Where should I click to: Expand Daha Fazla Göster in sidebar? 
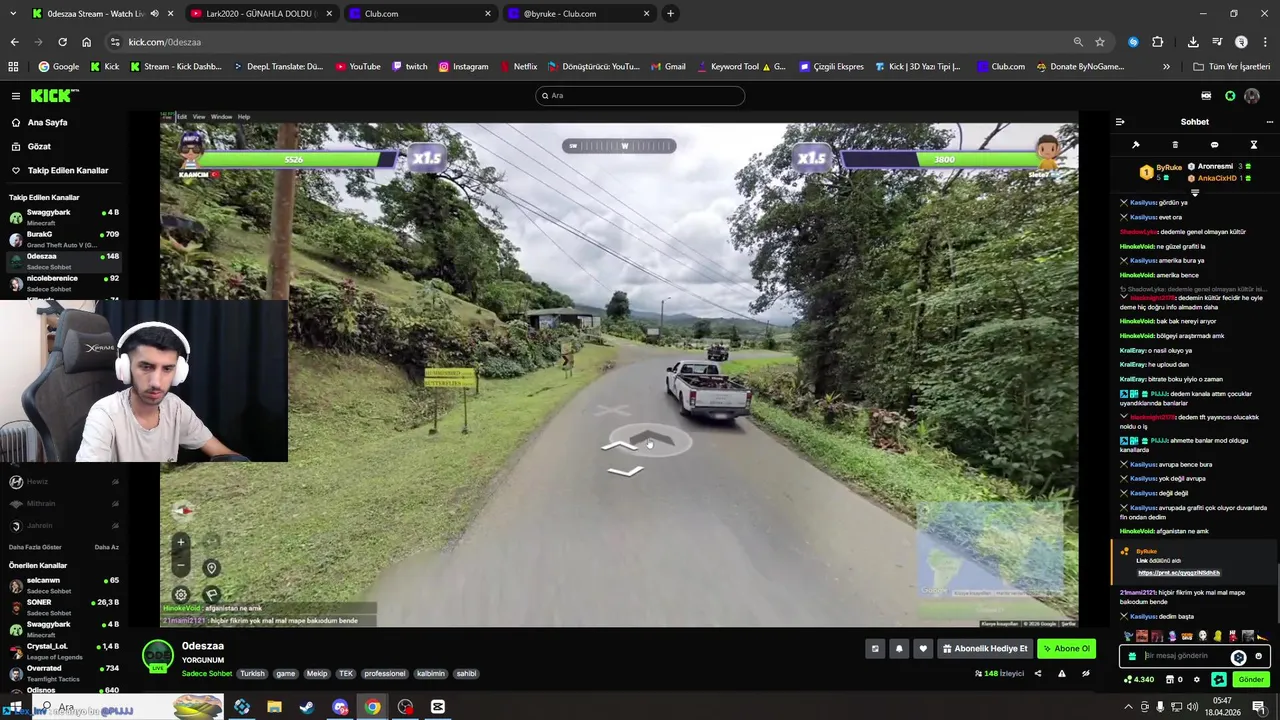pyautogui.click(x=35, y=547)
